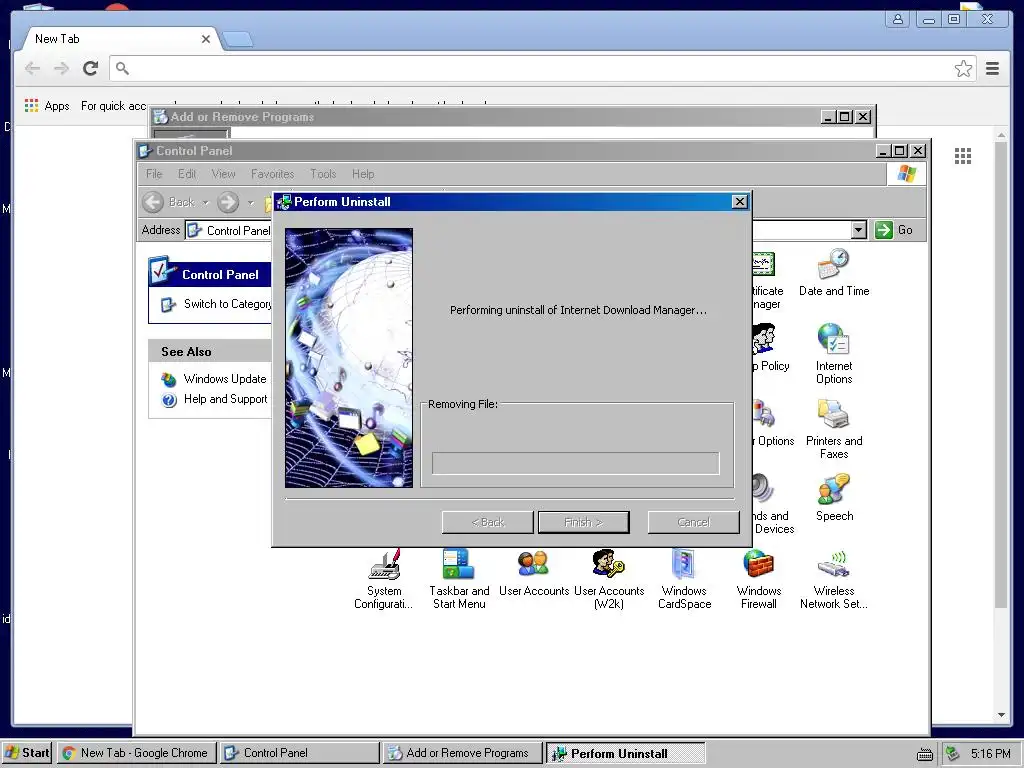This screenshot has height=768, width=1024.
Task: Switch to Control Panel taskbar item
Action: (x=299, y=753)
